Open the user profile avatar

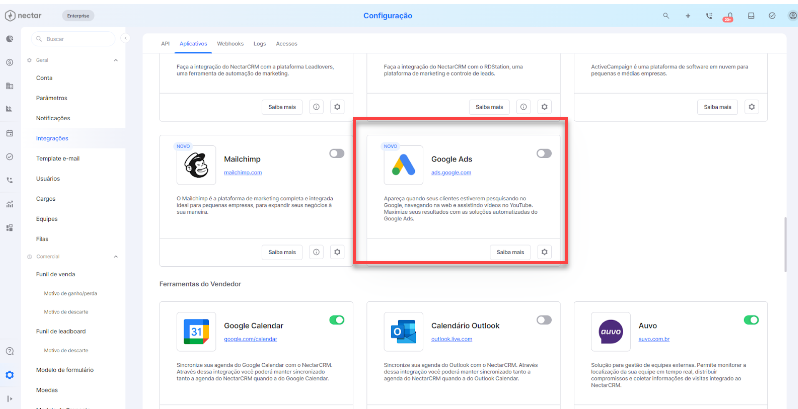click(x=792, y=16)
